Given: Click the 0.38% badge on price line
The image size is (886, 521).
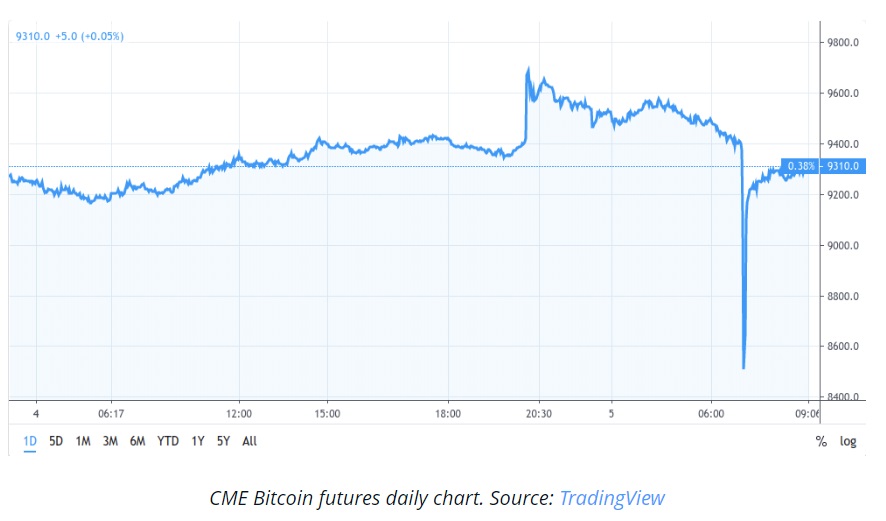Looking at the screenshot, I should pos(802,166).
